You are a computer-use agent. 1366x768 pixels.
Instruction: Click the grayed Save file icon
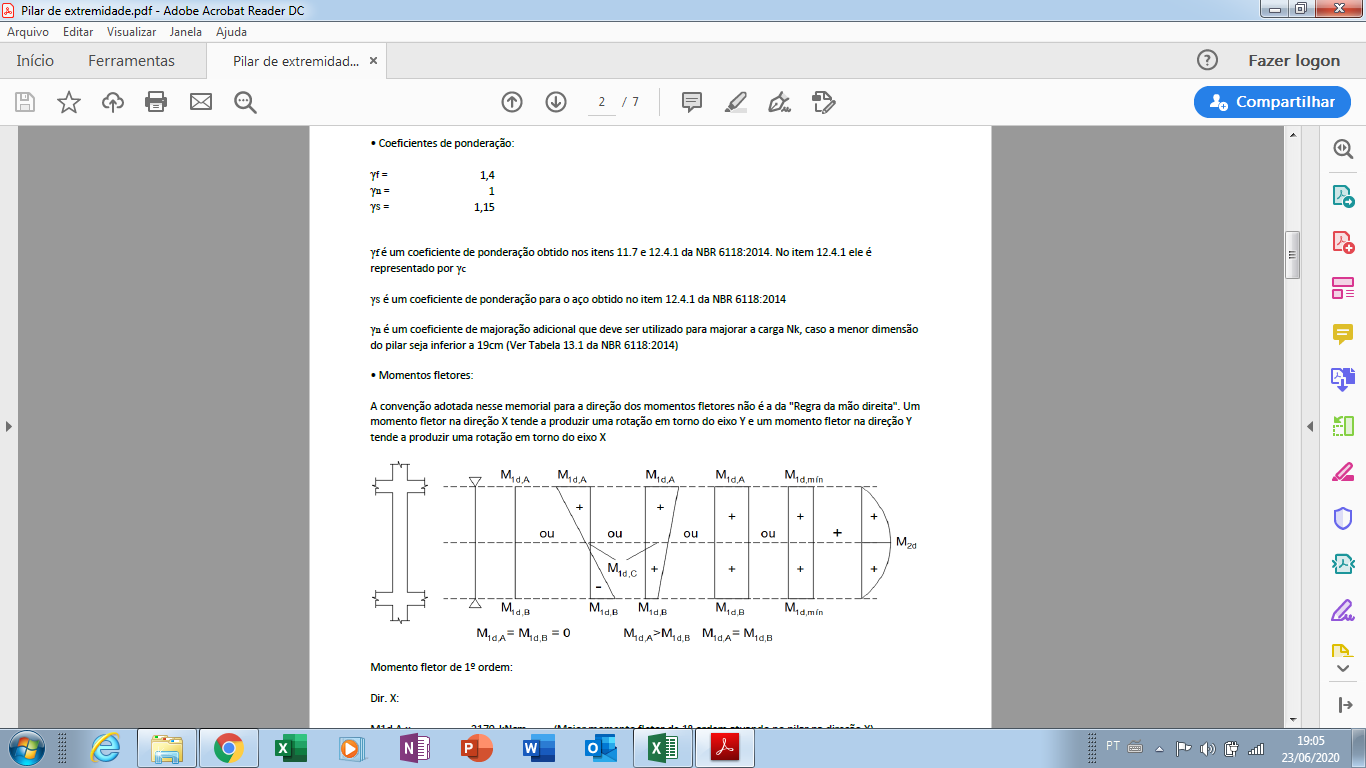tap(25, 102)
